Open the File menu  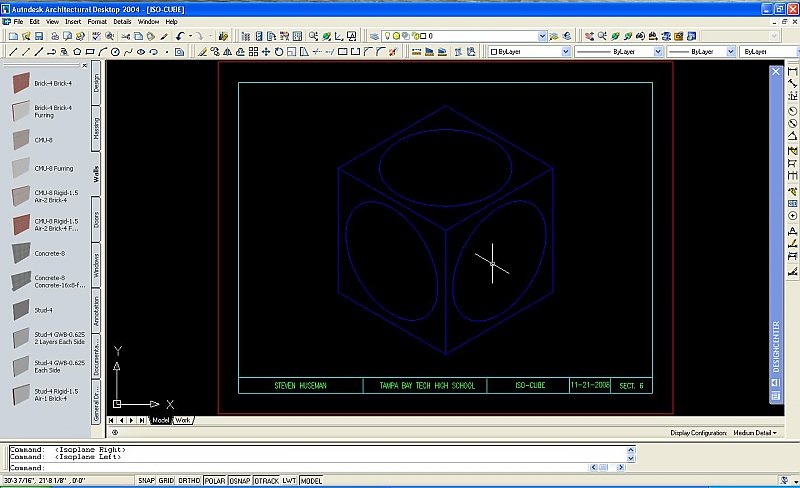coord(18,22)
